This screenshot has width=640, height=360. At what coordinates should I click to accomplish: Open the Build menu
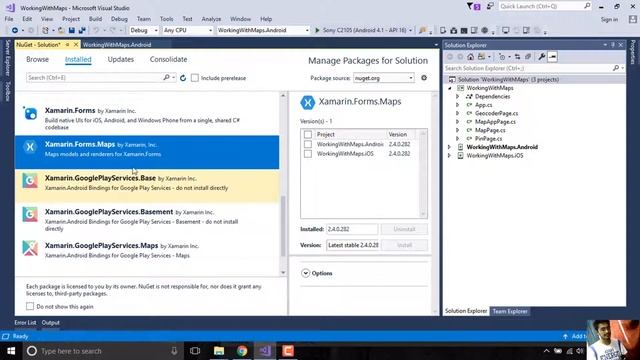95,19
